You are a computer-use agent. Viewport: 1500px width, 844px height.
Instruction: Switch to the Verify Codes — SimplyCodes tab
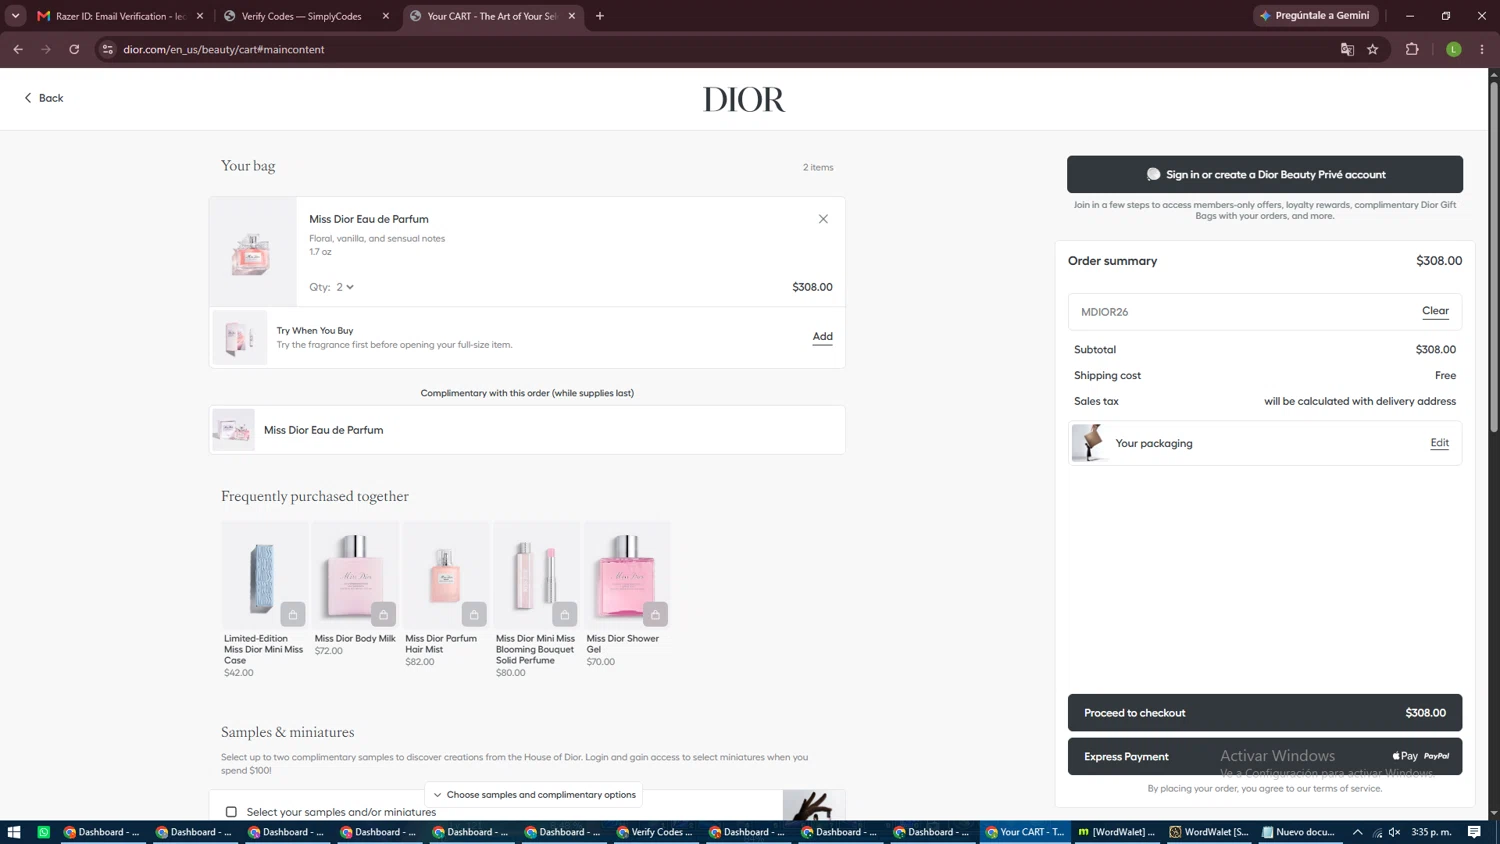tap(306, 16)
